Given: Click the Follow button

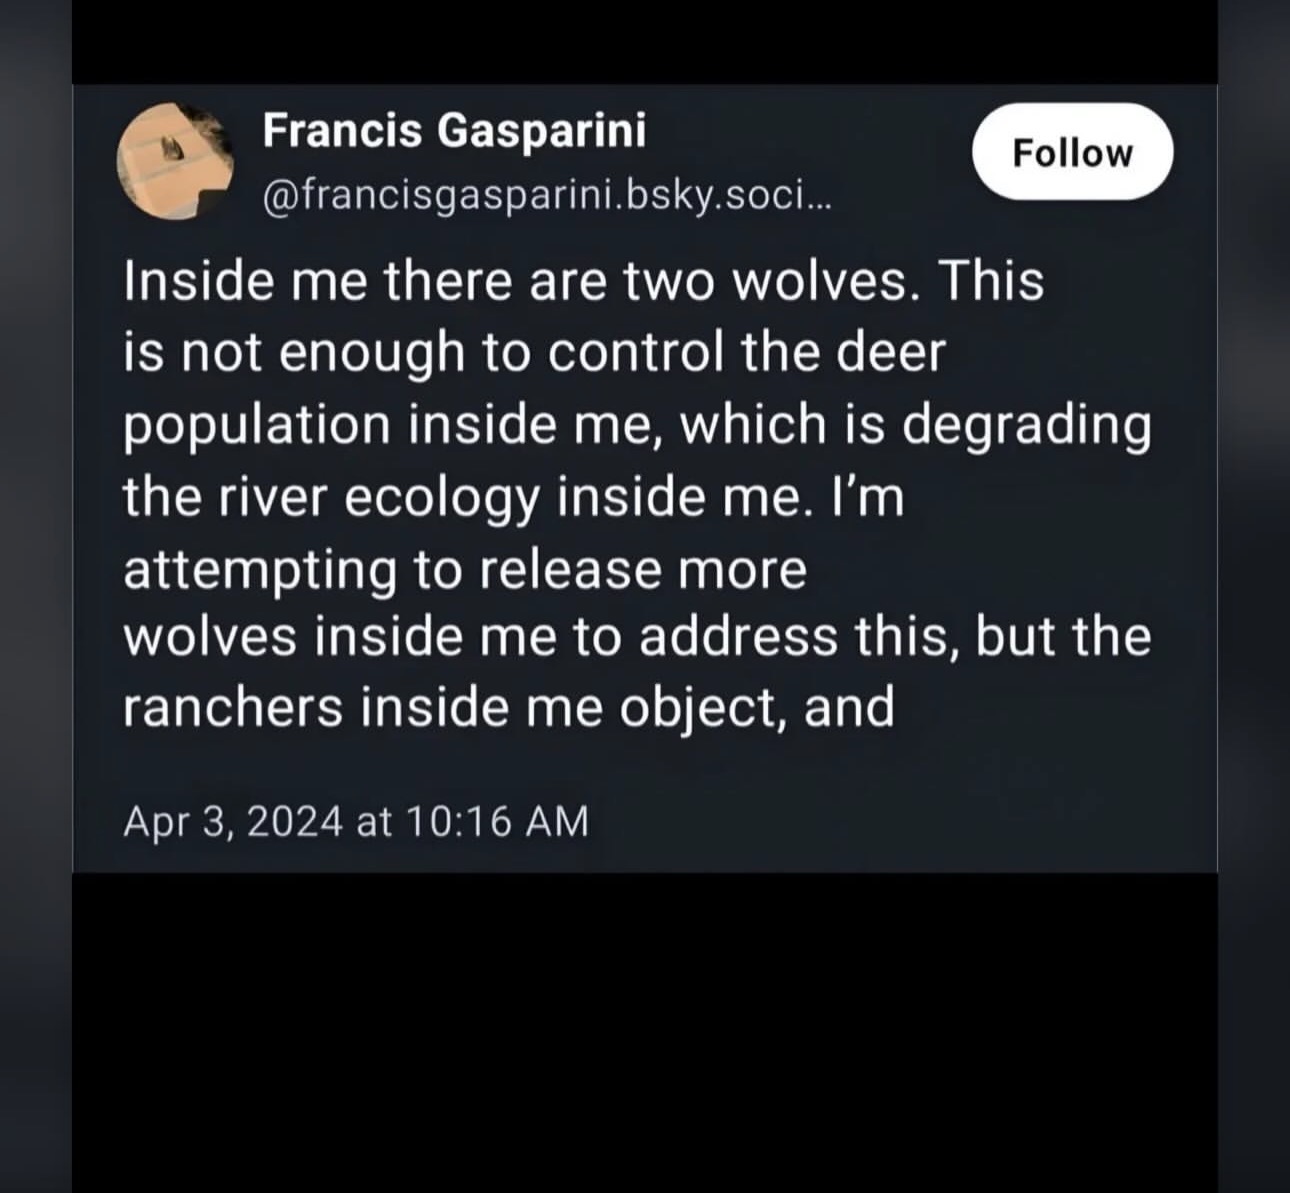Looking at the screenshot, I should (x=1072, y=152).
